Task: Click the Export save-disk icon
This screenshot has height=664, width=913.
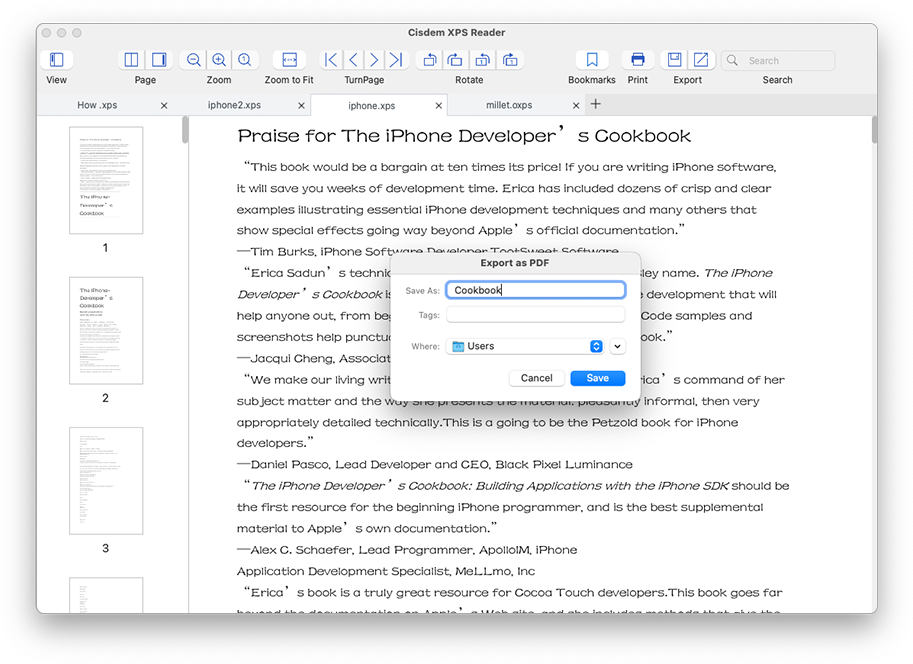Action: point(674,60)
